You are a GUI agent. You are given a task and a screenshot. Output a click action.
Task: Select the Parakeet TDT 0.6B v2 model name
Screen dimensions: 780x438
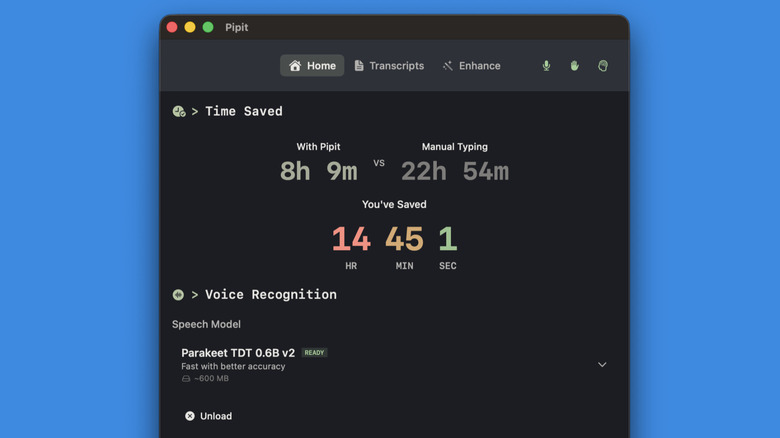(238, 353)
